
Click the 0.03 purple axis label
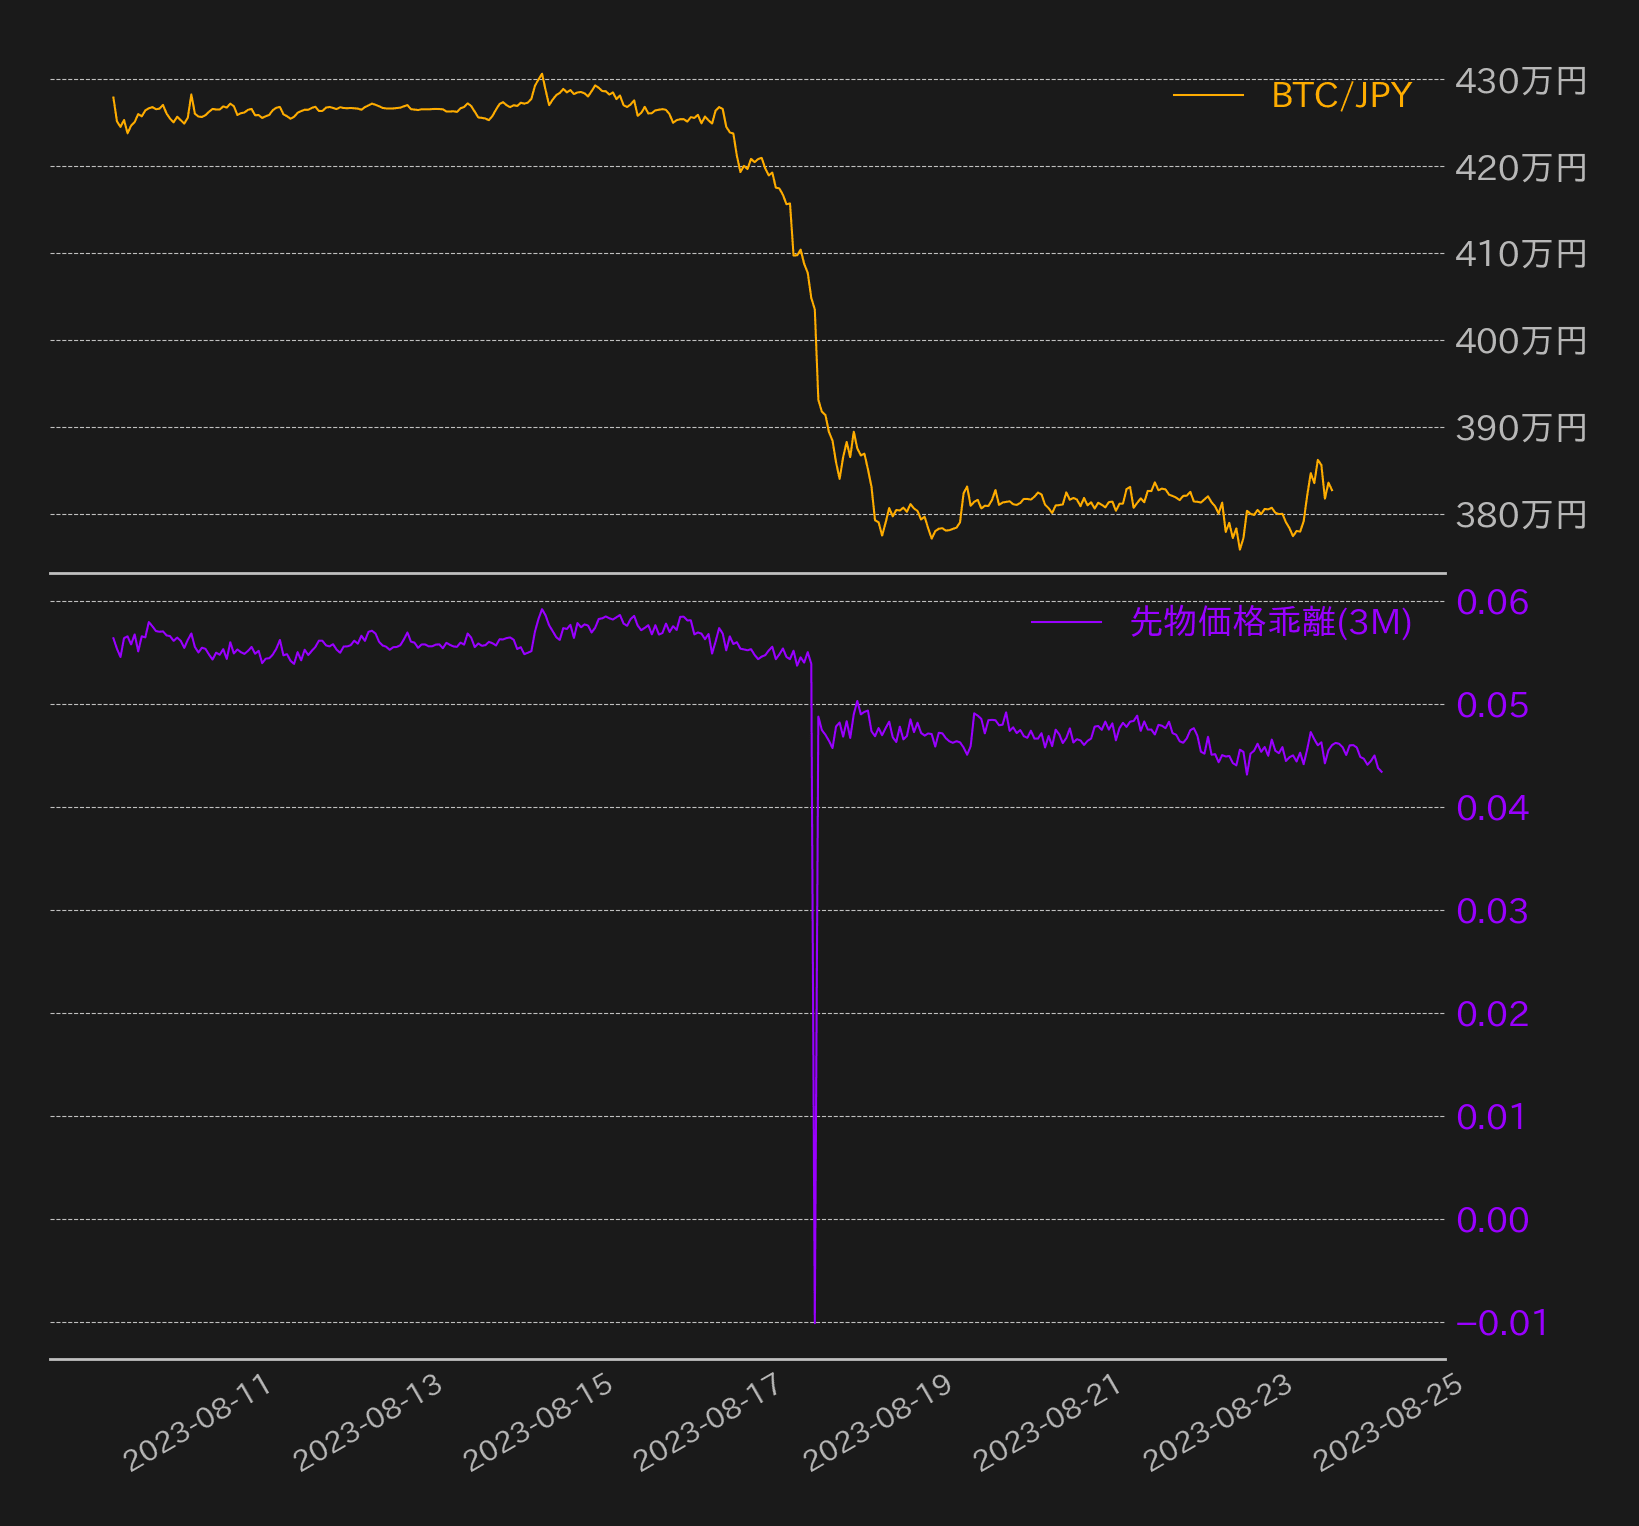click(1492, 911)
